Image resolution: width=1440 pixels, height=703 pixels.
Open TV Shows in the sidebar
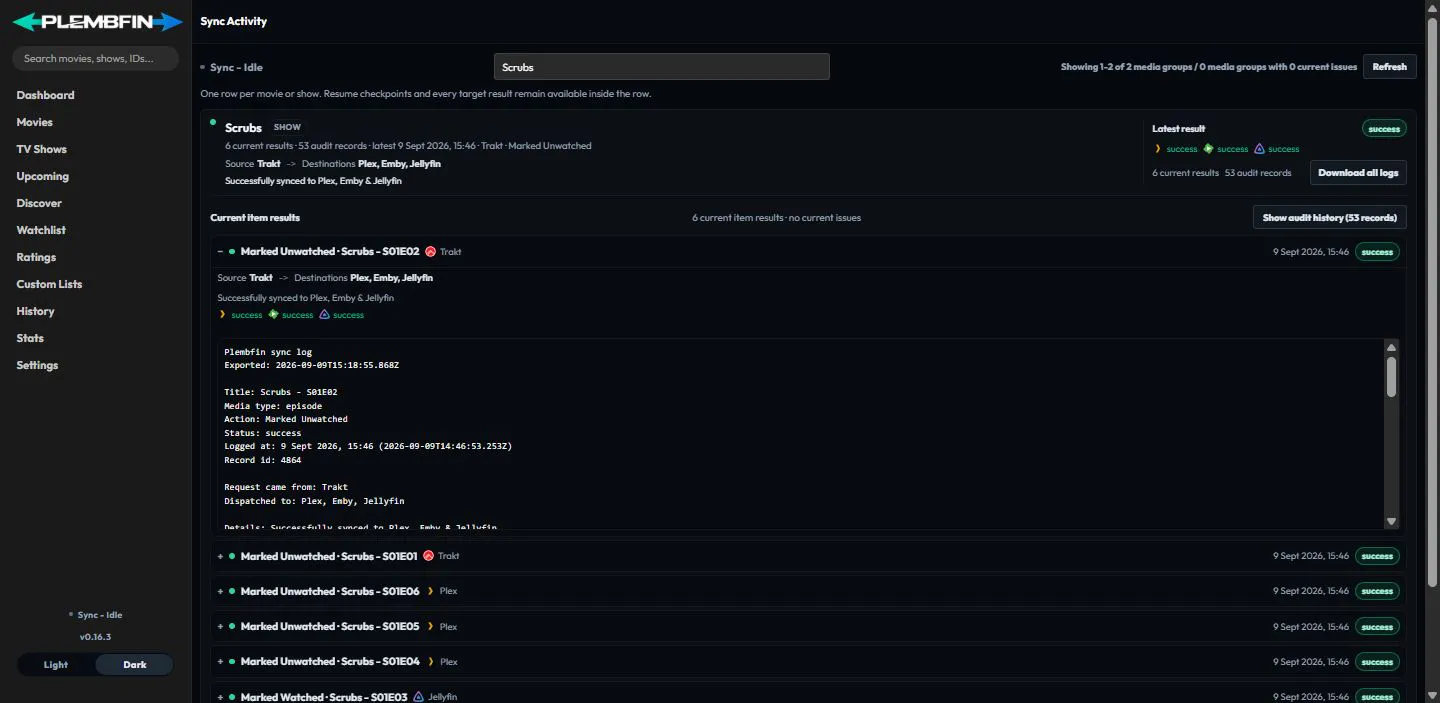coord(41,149)
